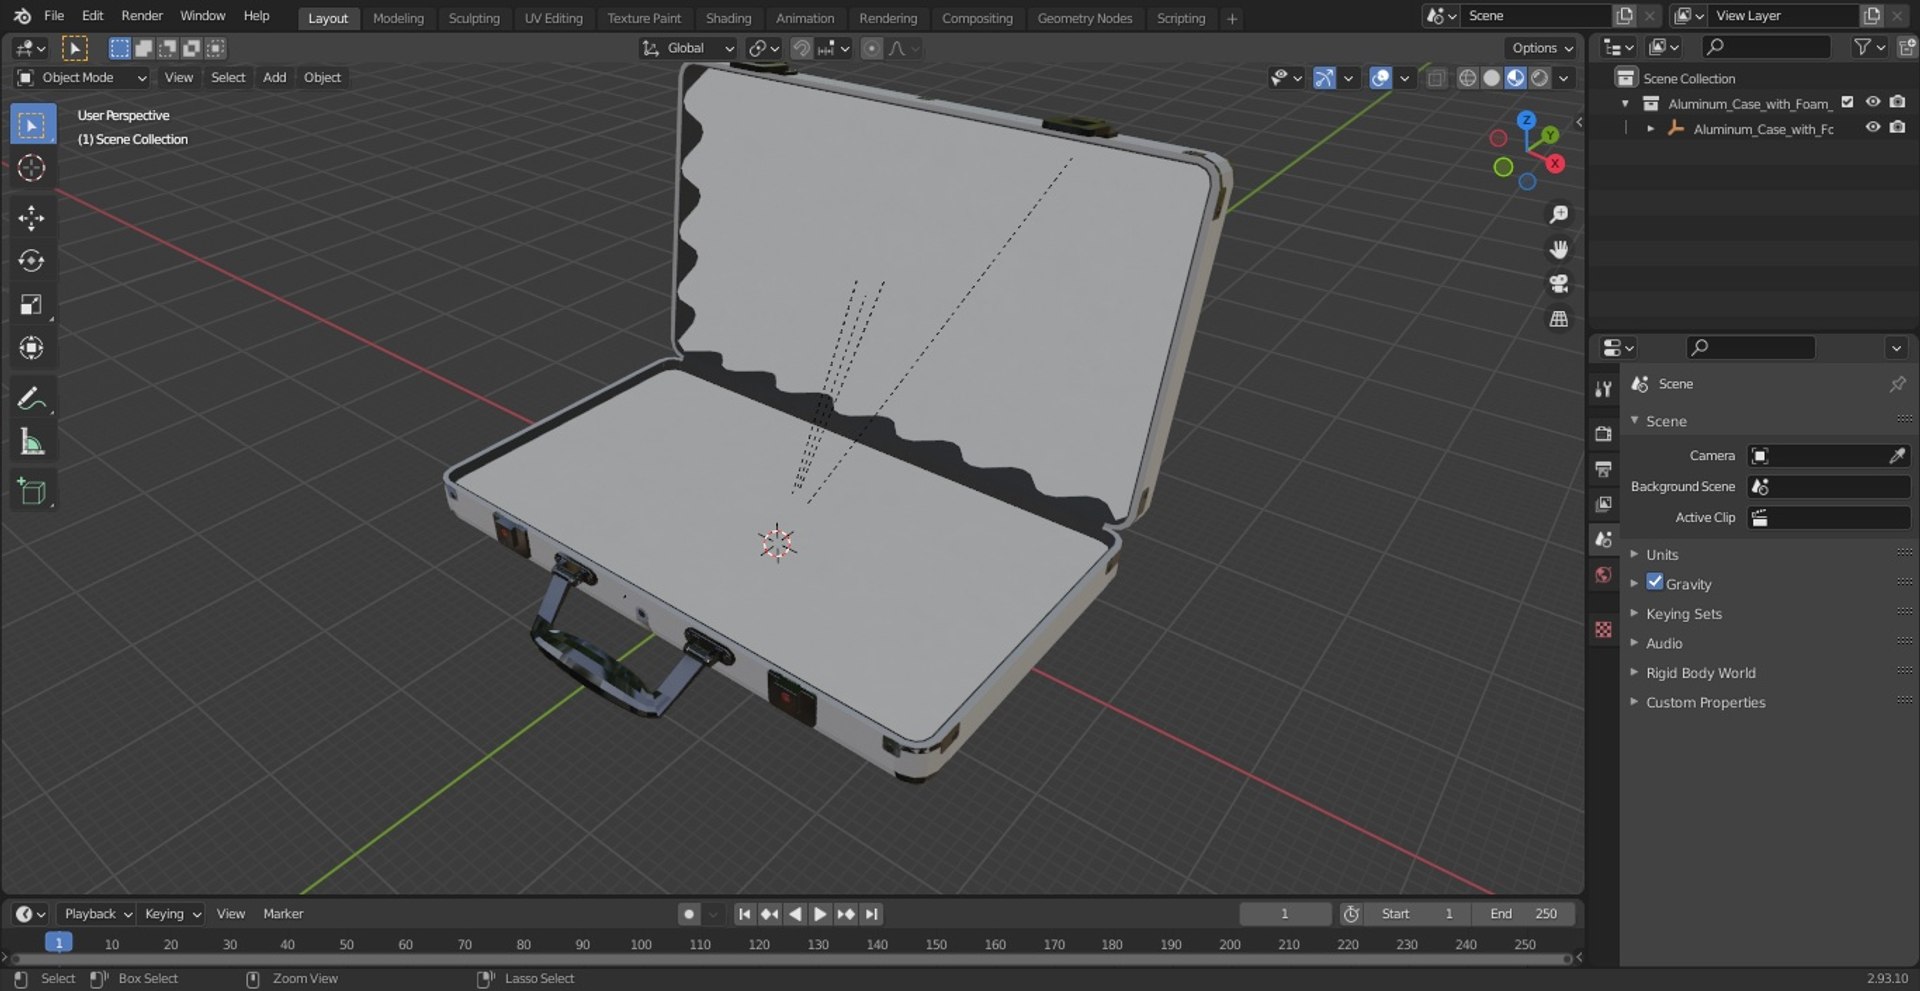This screenshot has height=991, width=1920.
Task: Play the animation in reverse
Action: coord(795,914)
